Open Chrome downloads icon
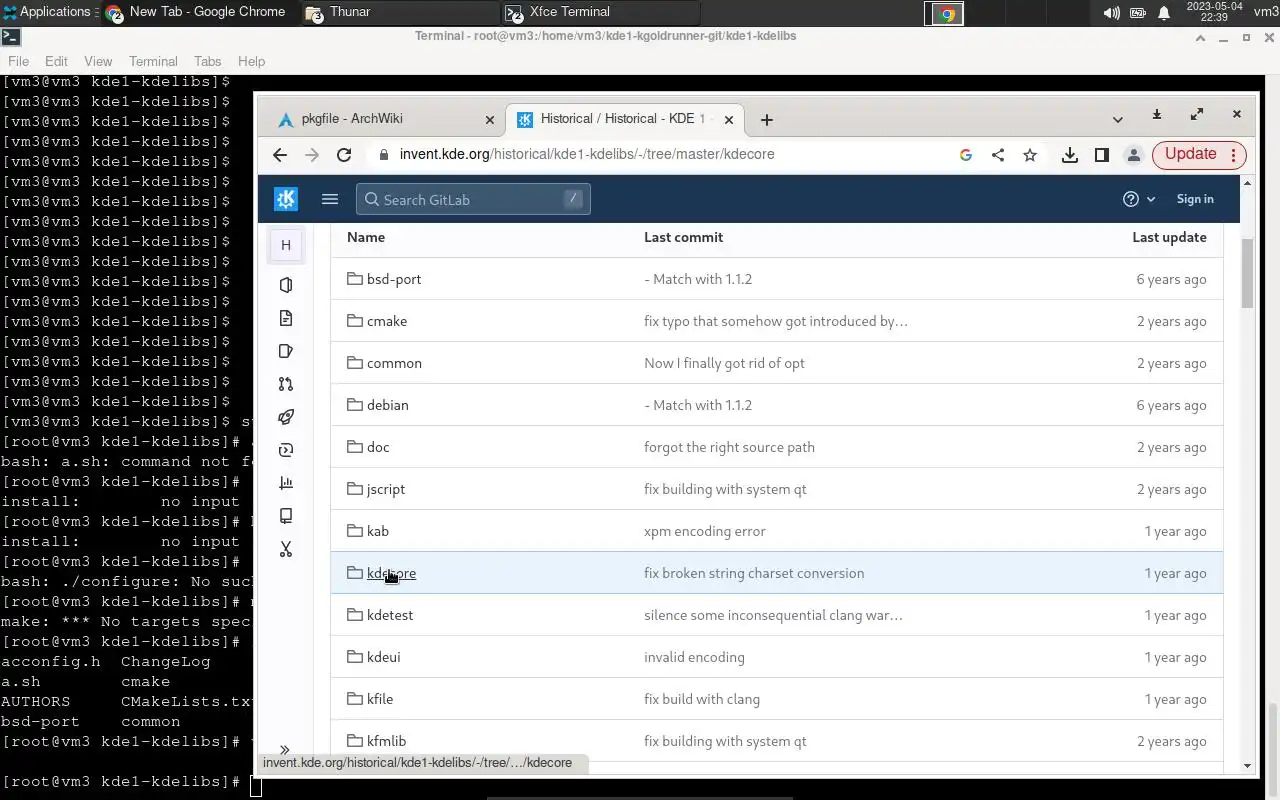 [1070, 155]
